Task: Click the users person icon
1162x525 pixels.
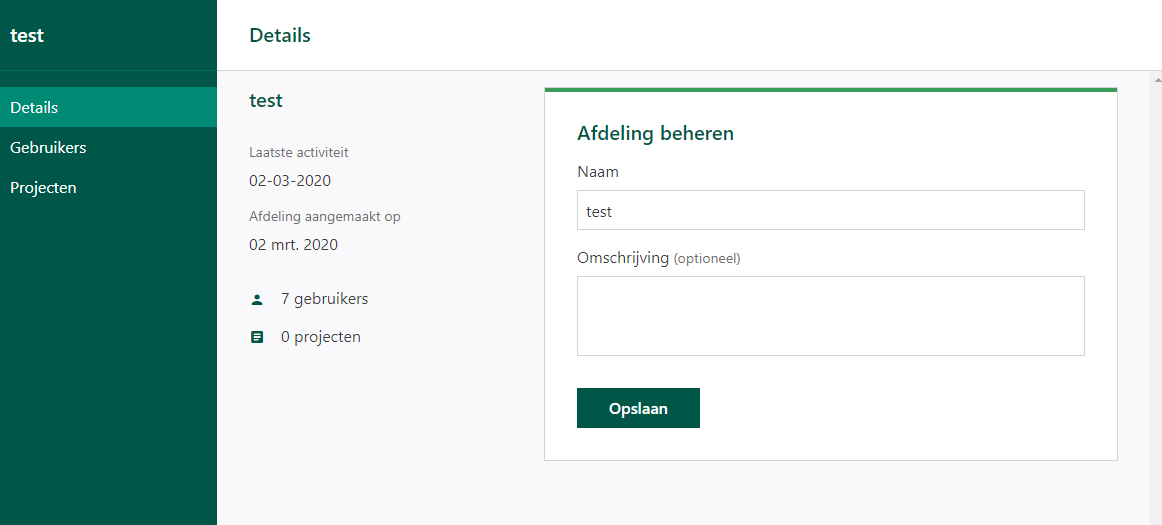Action: [x=257, y=300]
